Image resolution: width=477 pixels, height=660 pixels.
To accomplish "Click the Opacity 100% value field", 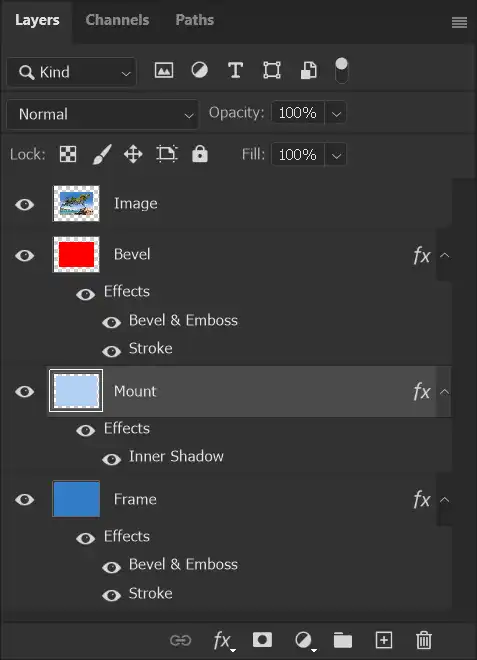I will pos(298,113).
